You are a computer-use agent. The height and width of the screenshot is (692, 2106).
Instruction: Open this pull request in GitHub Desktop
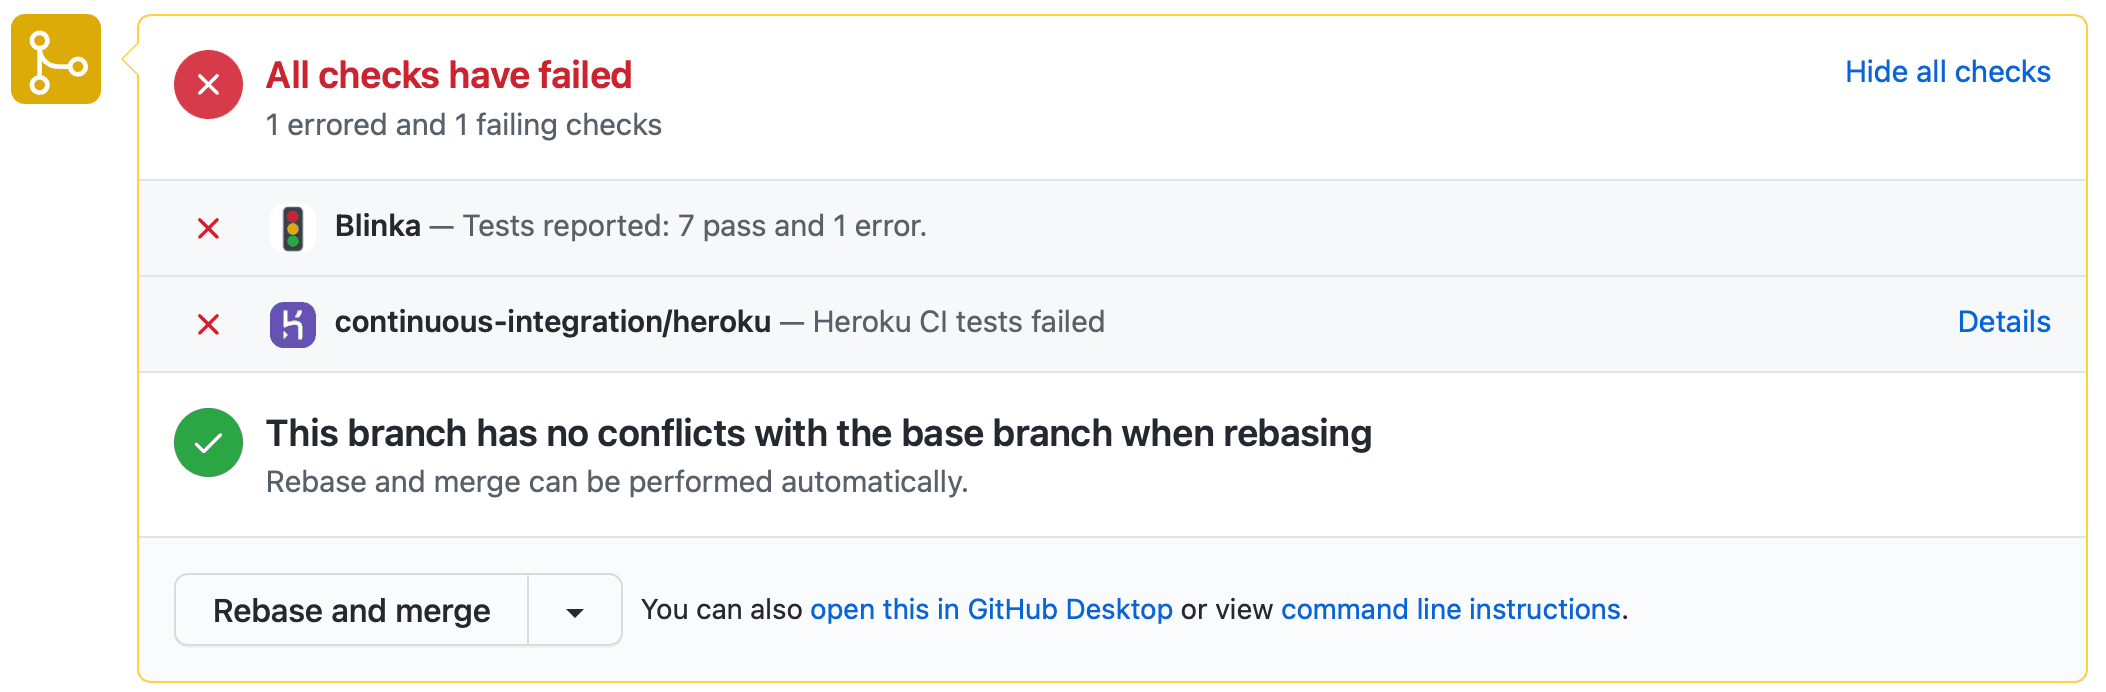[993, 609]
